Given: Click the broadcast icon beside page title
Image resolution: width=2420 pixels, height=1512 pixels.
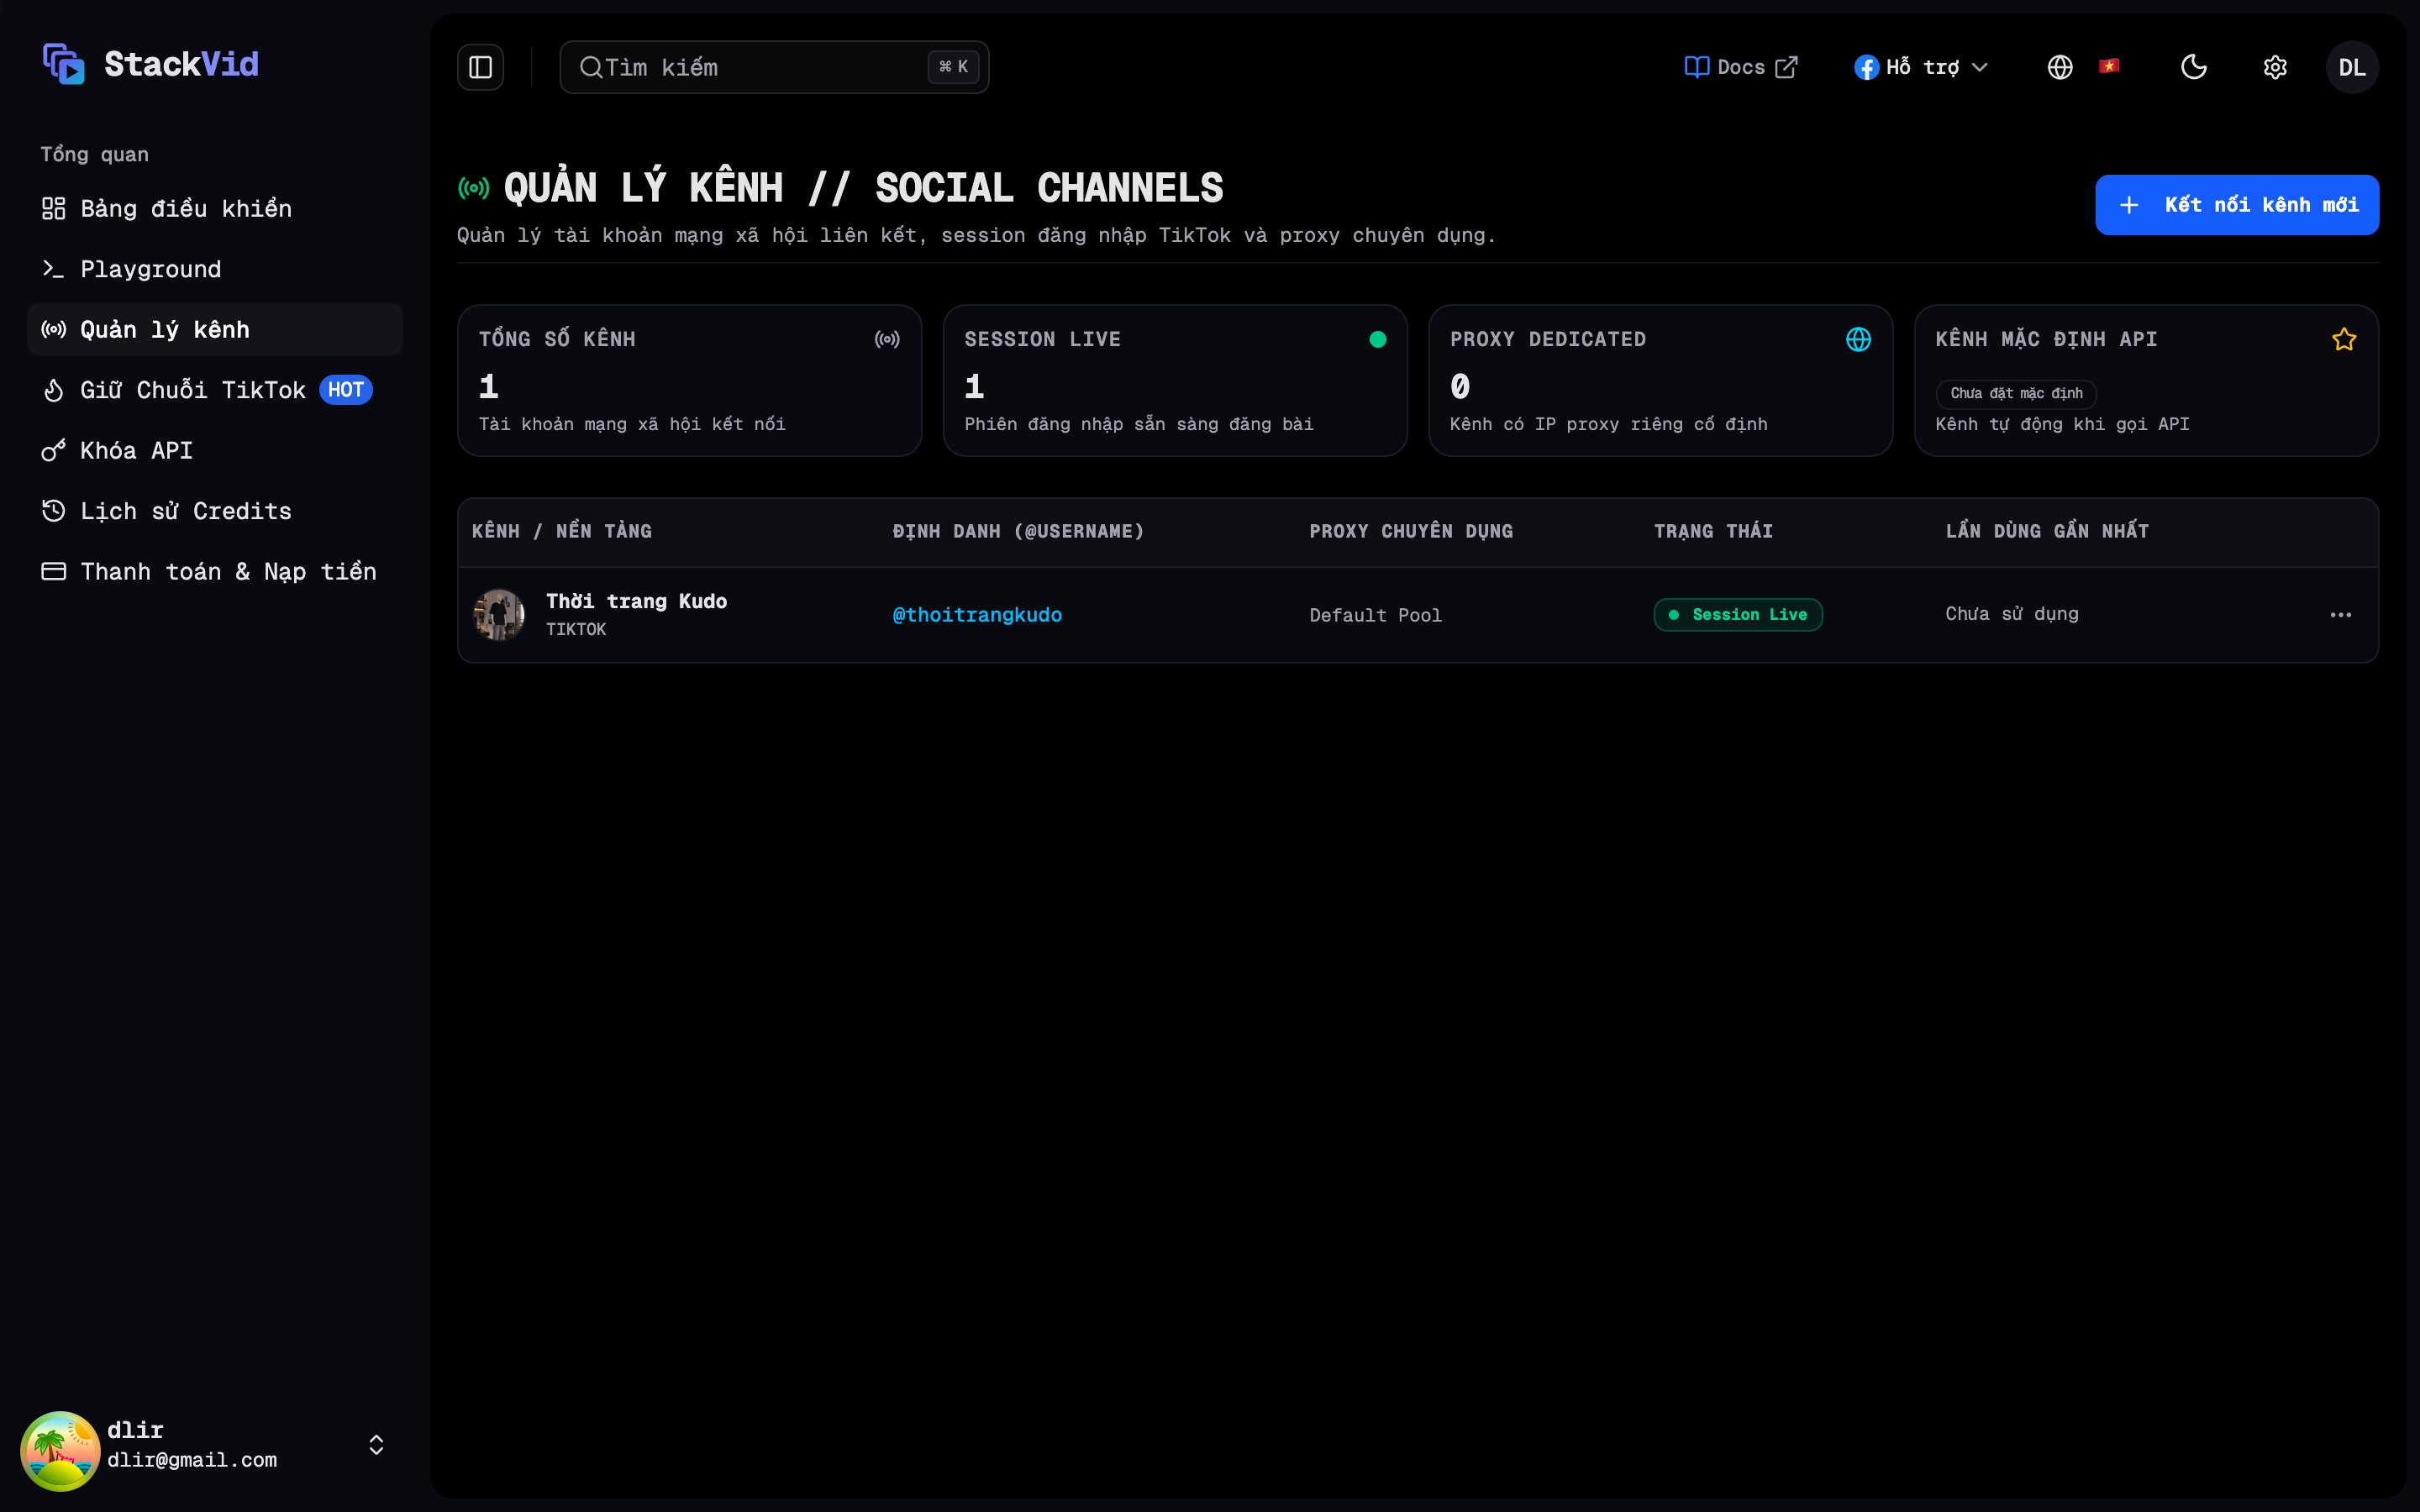Looking at the screenshot, I should coord(474,188).
